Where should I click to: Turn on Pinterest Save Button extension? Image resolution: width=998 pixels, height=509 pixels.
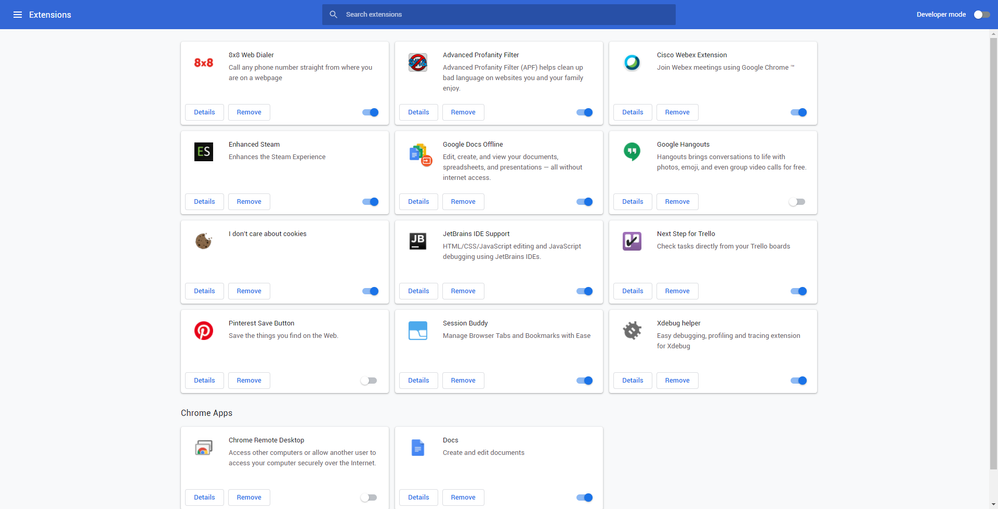[369, 381]
